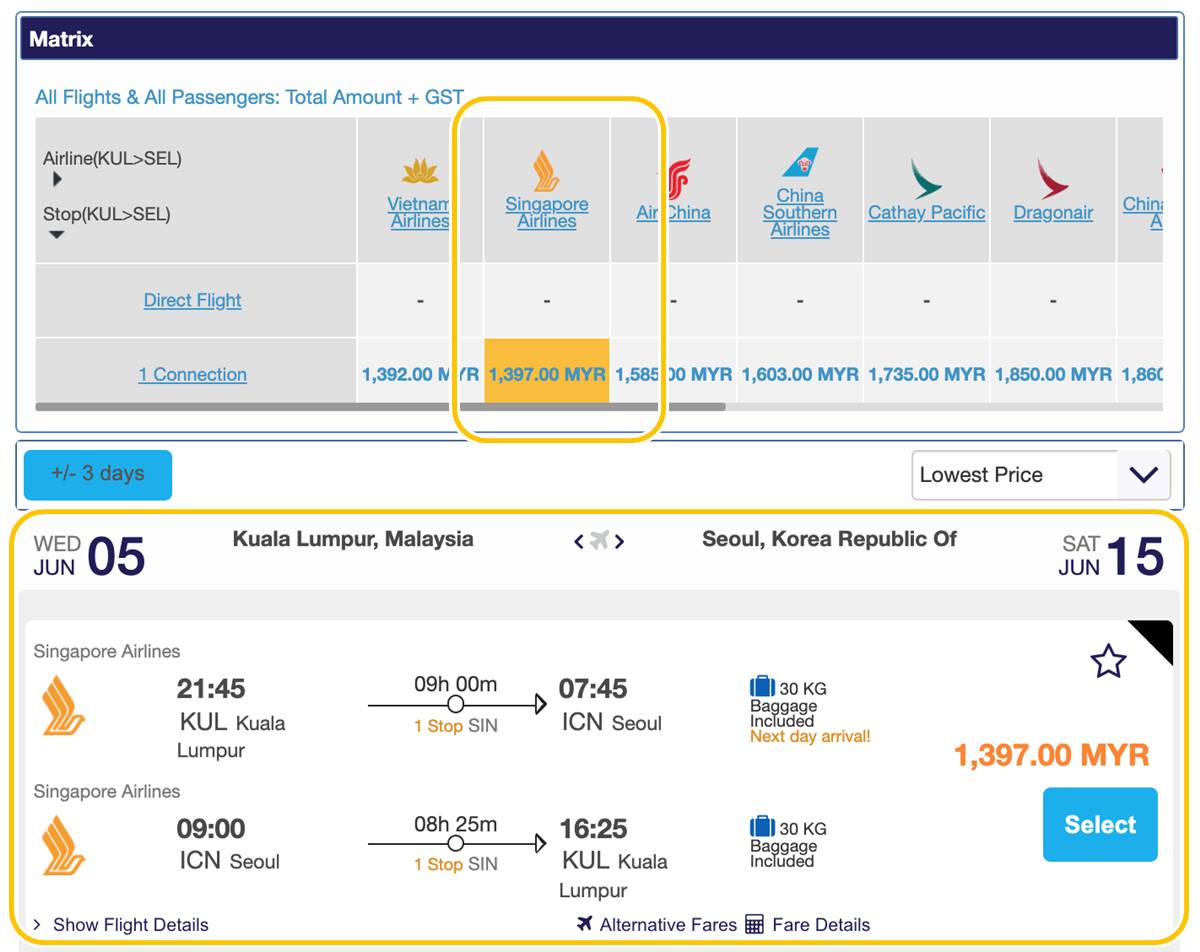Click the right arrow beside the plane icon
The image size is (1200, 952).
point(620,541)
